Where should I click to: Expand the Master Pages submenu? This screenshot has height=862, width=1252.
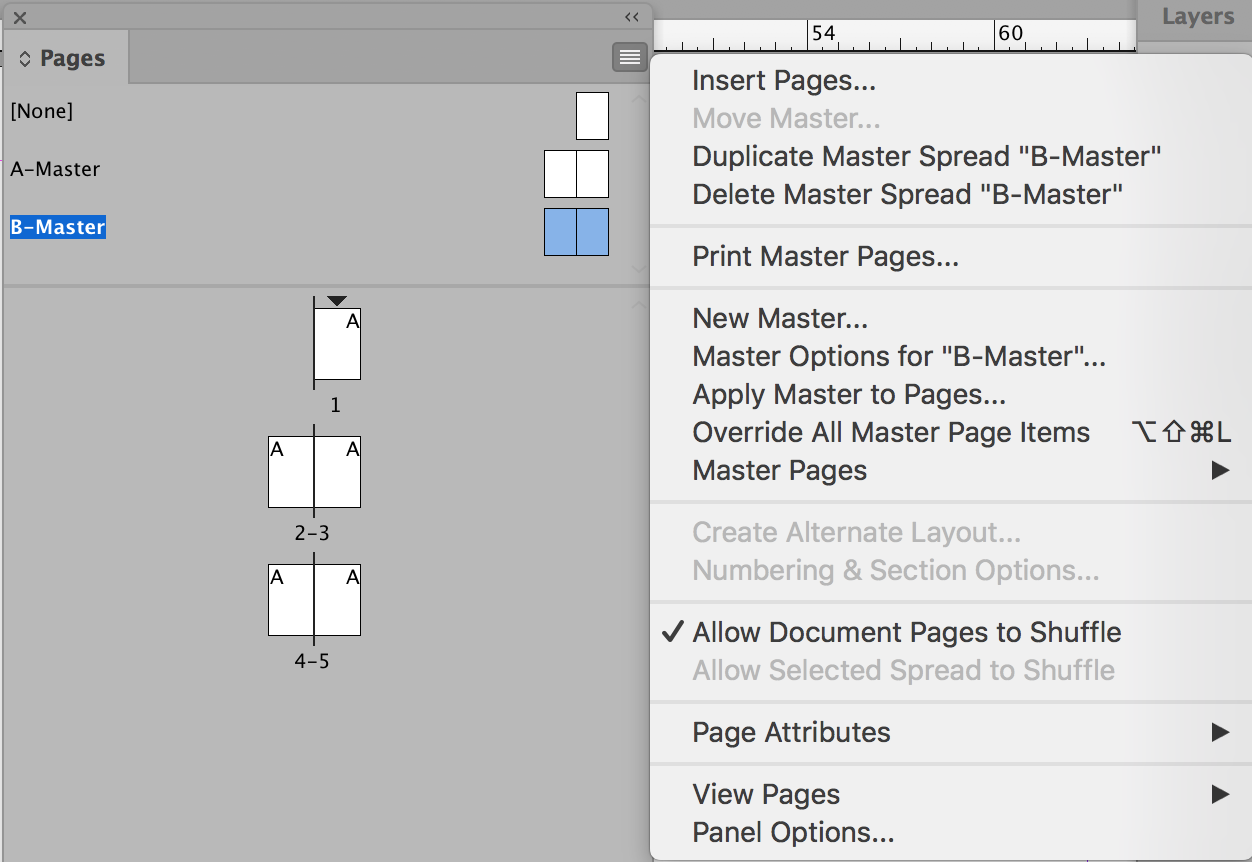click(780, 470)
